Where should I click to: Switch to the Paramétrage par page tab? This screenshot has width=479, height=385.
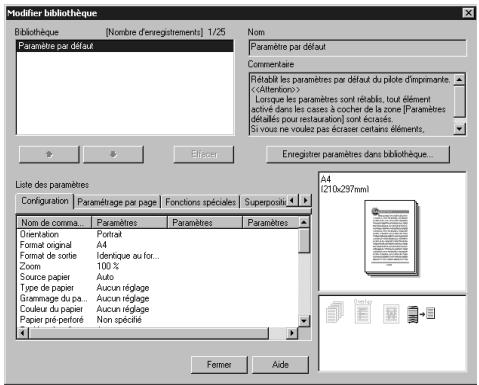(x=117, y=202)
